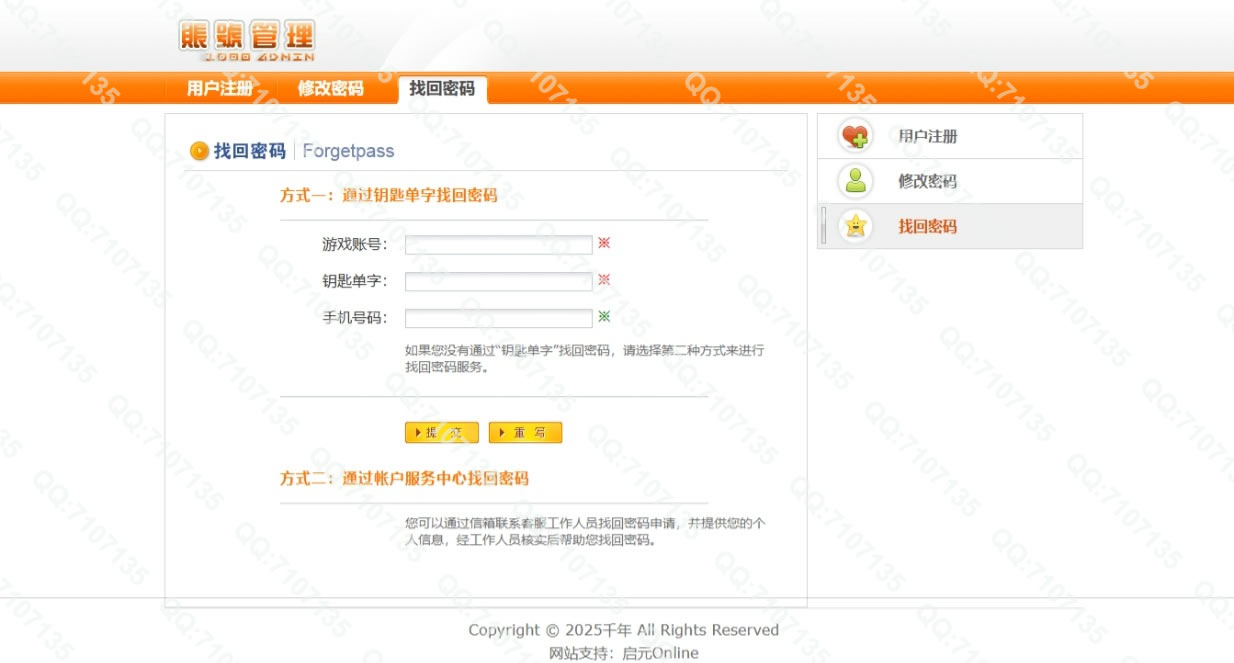
Task: Focus the 游戏账号 input field
Action: [498, 245]
